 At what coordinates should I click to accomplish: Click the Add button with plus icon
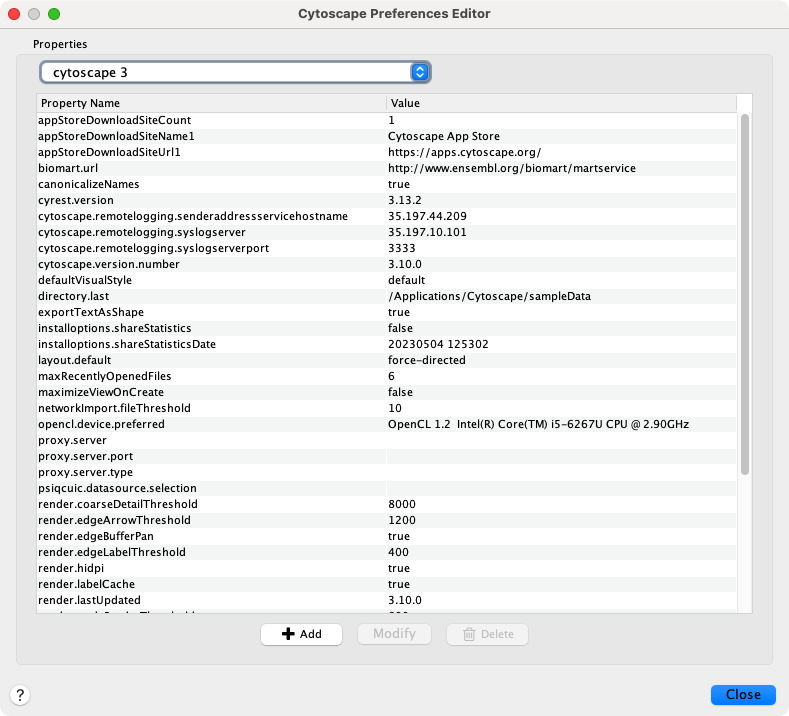click(x=301, y=634)
